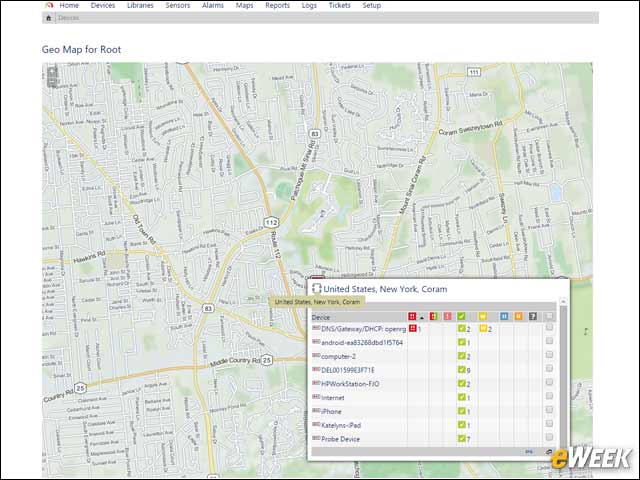Click the yellow Warning icon in DNS/Gateway row
Viewport: 640px width, 480px height.
[483, 328]
